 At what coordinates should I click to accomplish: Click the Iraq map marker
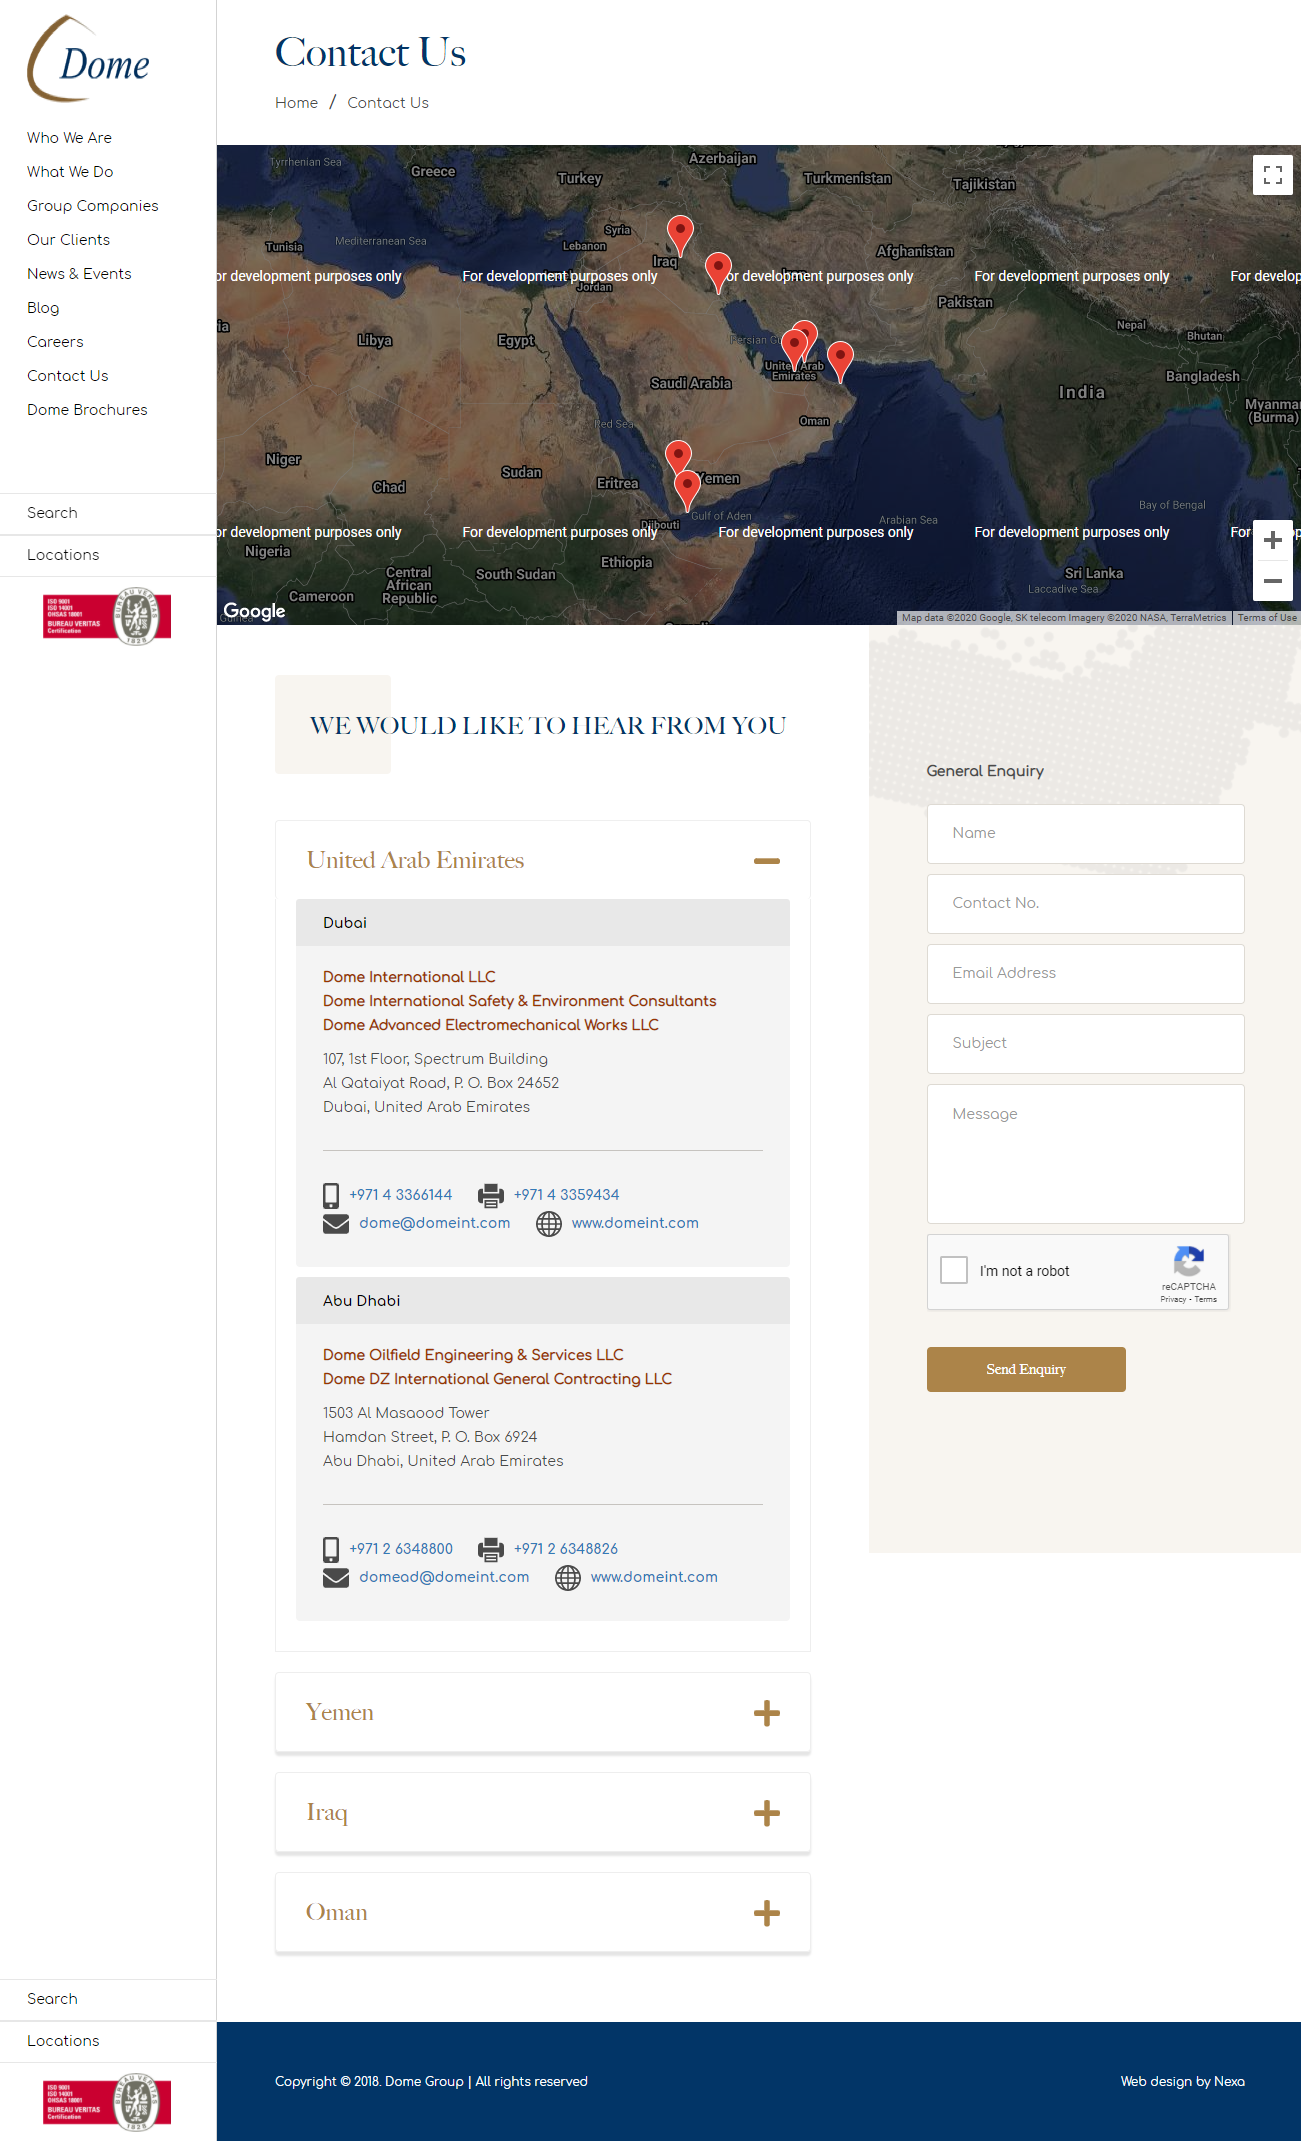(x=680, y=235)
